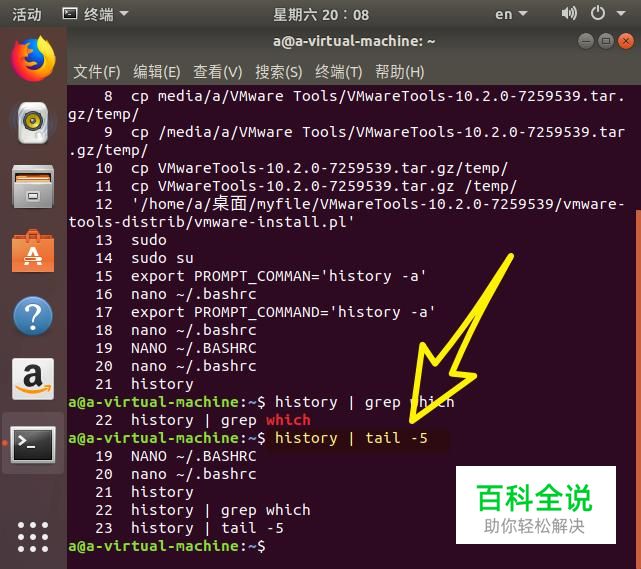Click line 11 cp VMwareTools /temp/
Viewport: 641px width, 569px height.
[306, 186]
